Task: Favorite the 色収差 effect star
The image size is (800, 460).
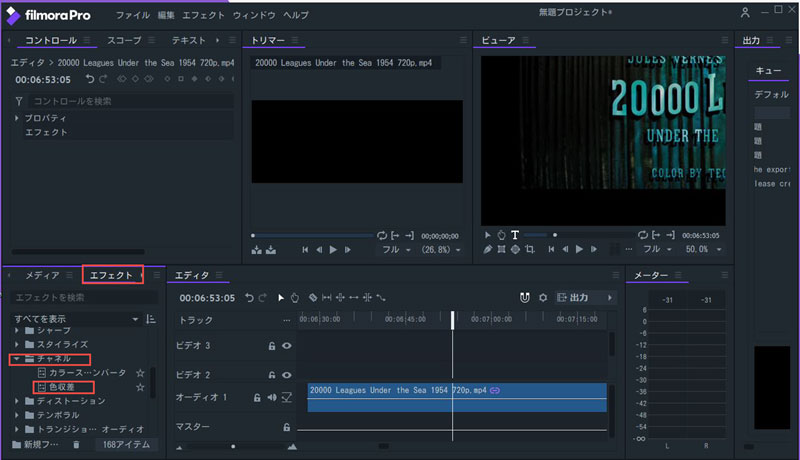Action: pos(140,387)
